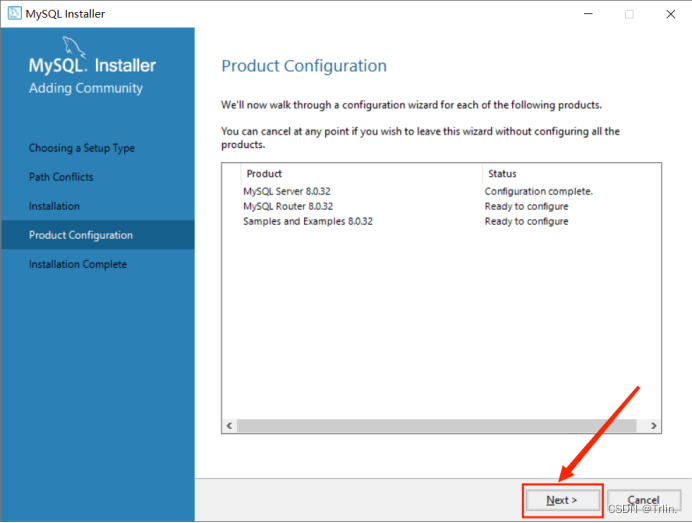
Task: Click the MySQL Installer title bar icon
Action: pos(13,14)
